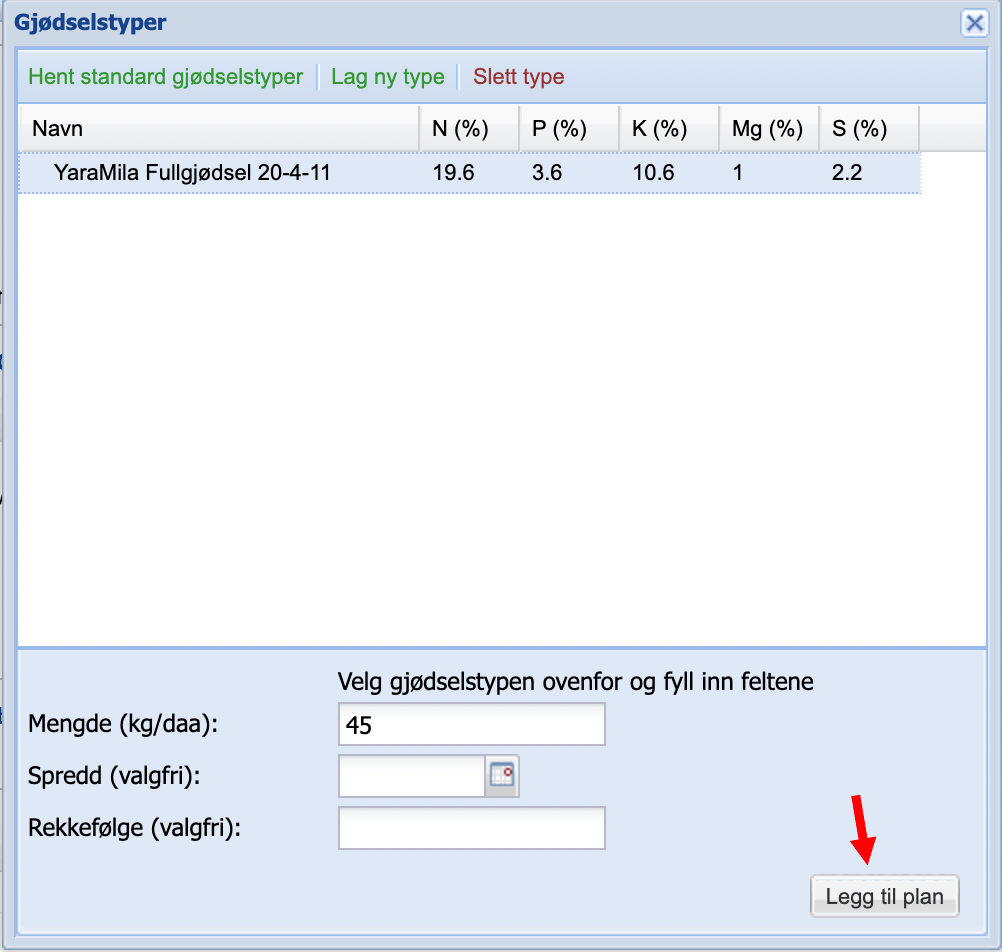
Task: Delete selected type with Slett type
Action: click(518, 77)
